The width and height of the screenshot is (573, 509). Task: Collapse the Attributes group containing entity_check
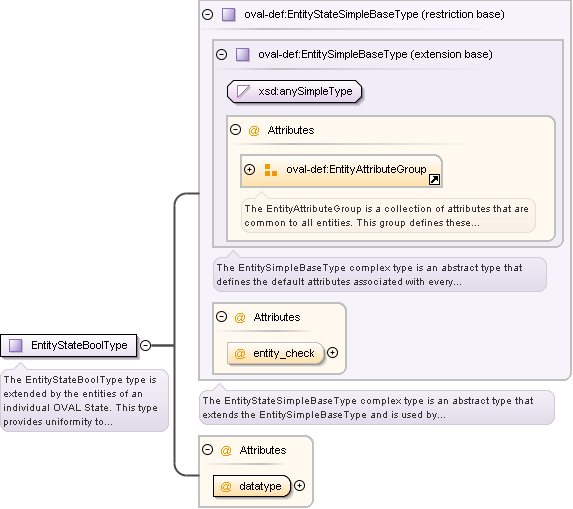point(221,316)
